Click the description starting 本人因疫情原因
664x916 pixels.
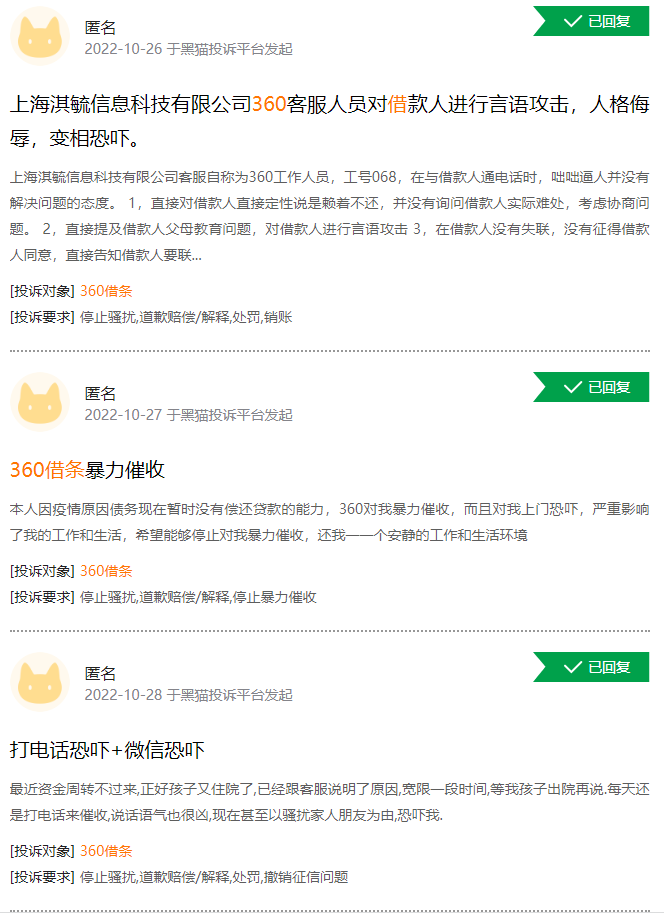click(x=330, y=522)
